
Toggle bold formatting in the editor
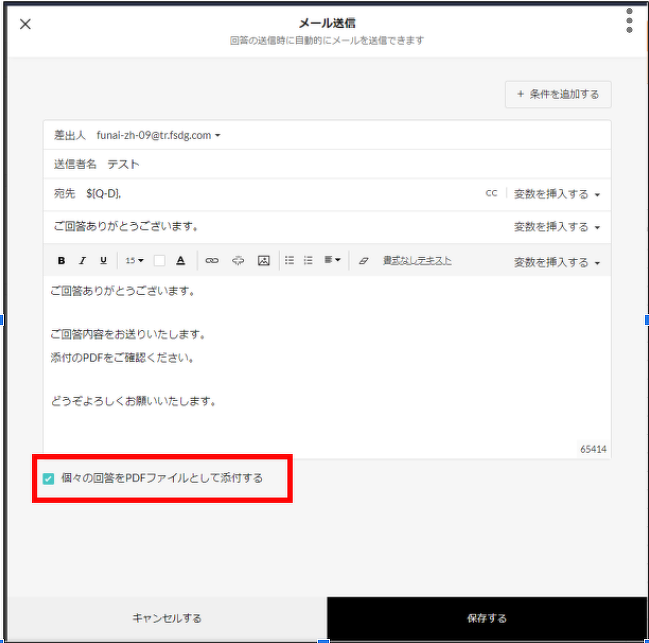(x=61, y=261)
